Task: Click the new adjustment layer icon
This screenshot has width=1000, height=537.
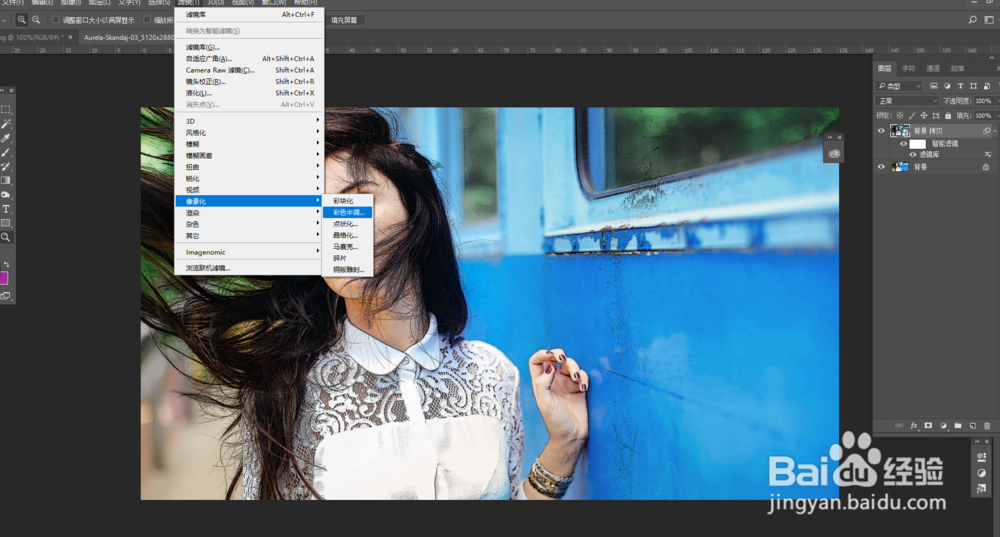Action: pos(943,425)
